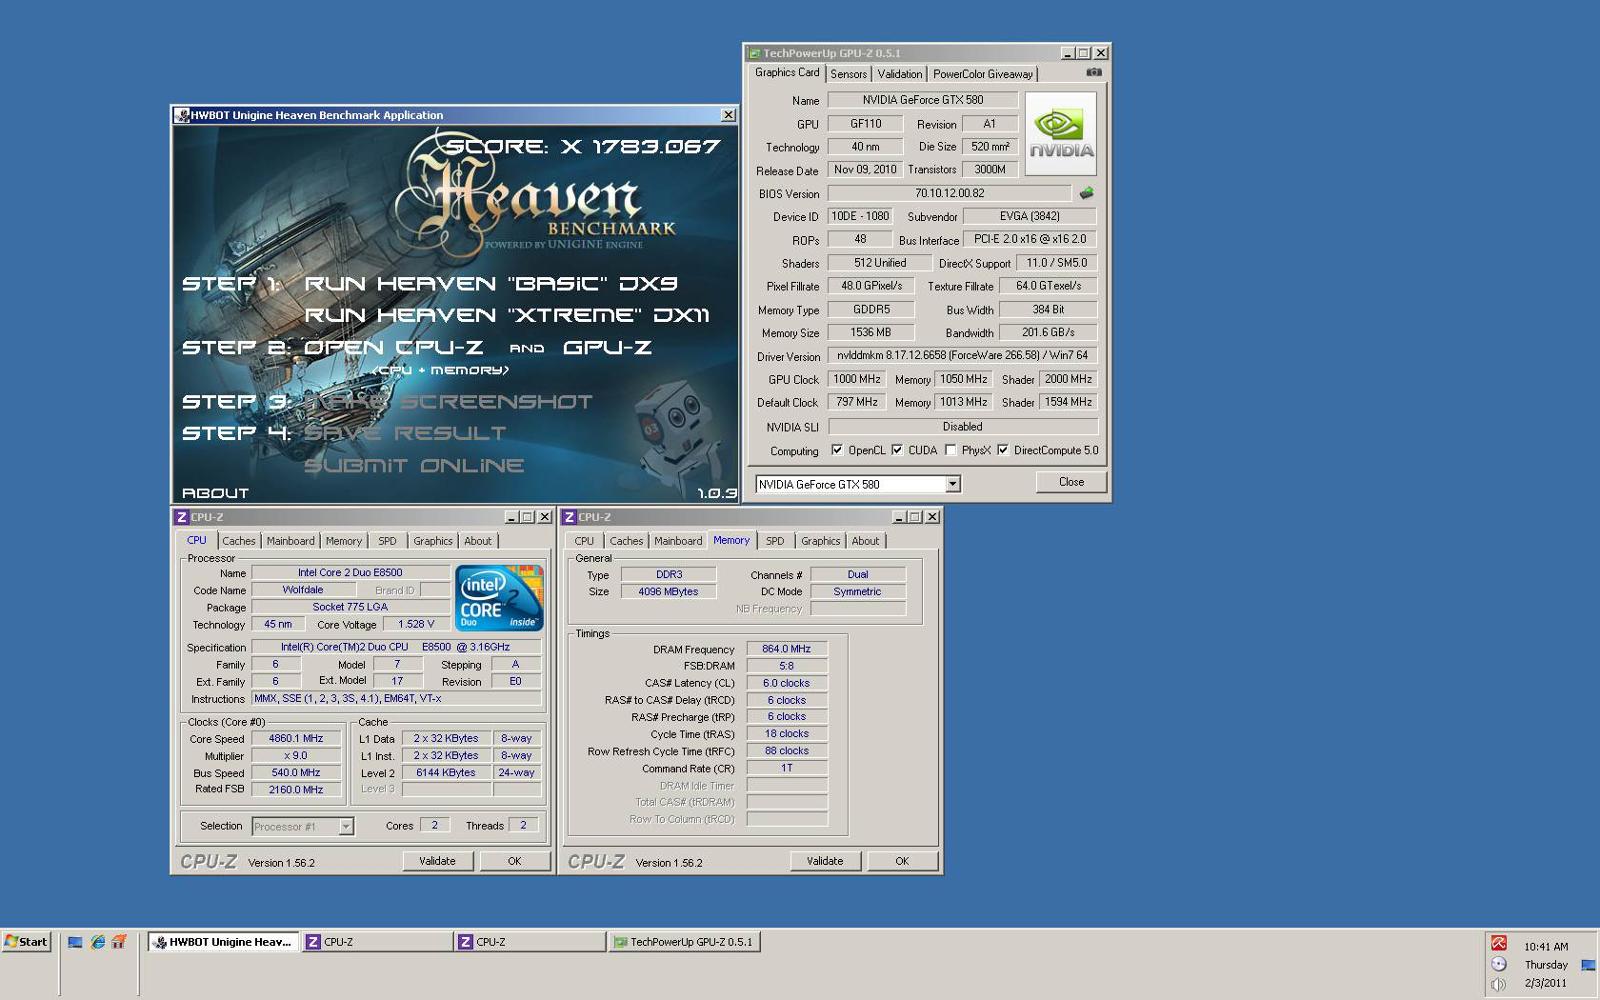Click the GPU-Z link in step 2
Screen dimensions: 1600x1000
[x=607, y=348]
